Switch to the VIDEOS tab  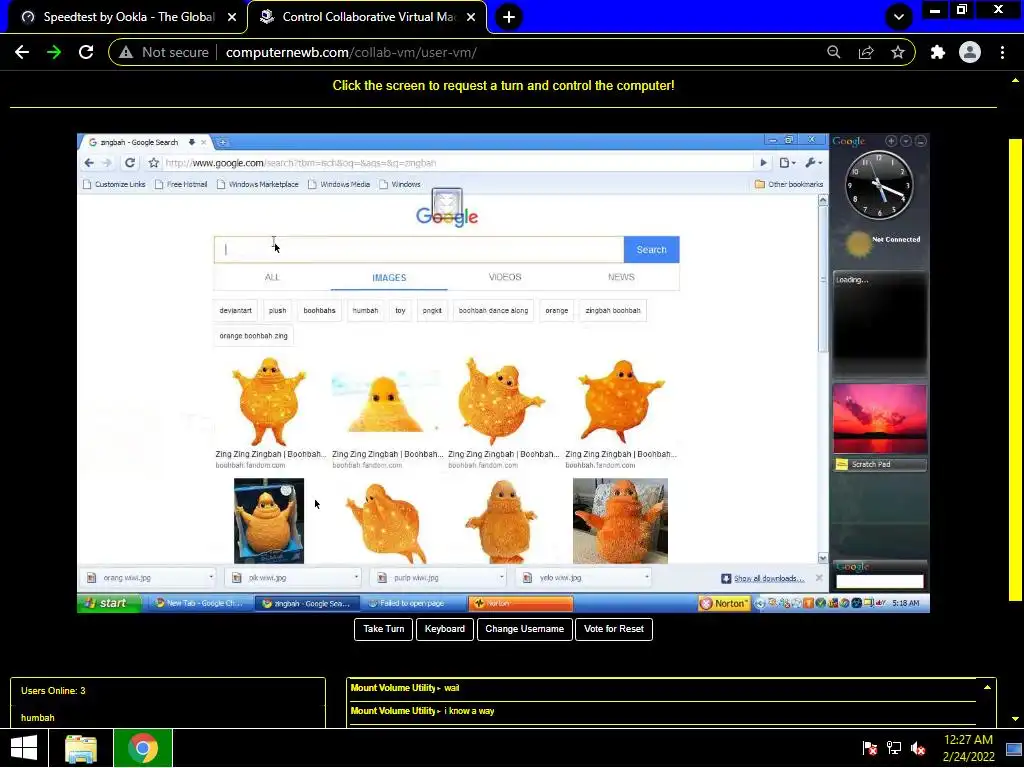[505, 278]
